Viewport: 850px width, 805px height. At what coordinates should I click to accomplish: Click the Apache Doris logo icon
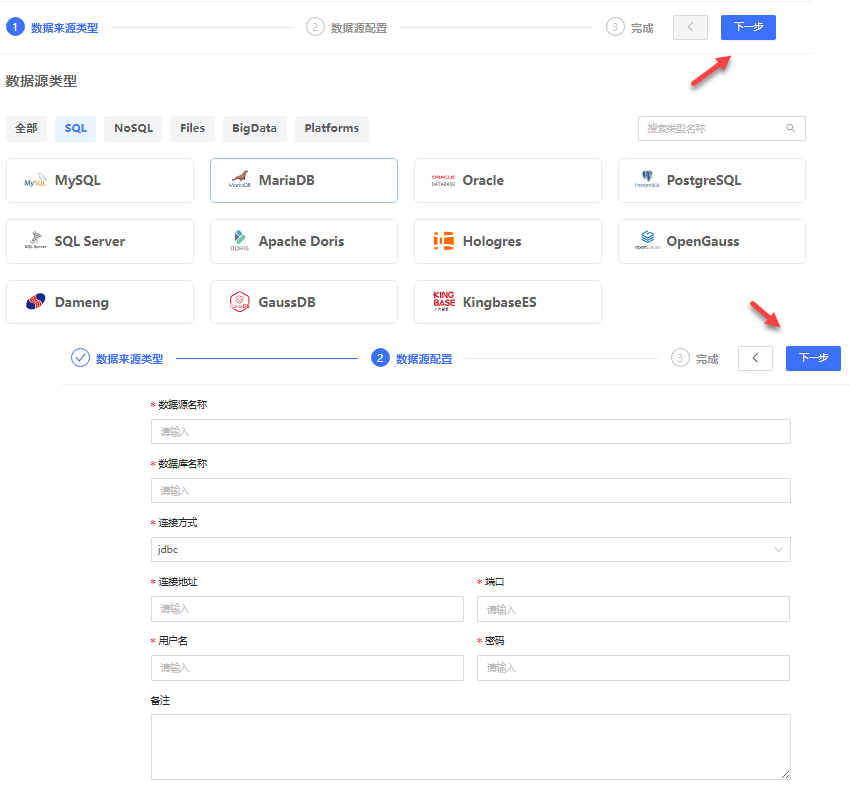click(240, 240)
